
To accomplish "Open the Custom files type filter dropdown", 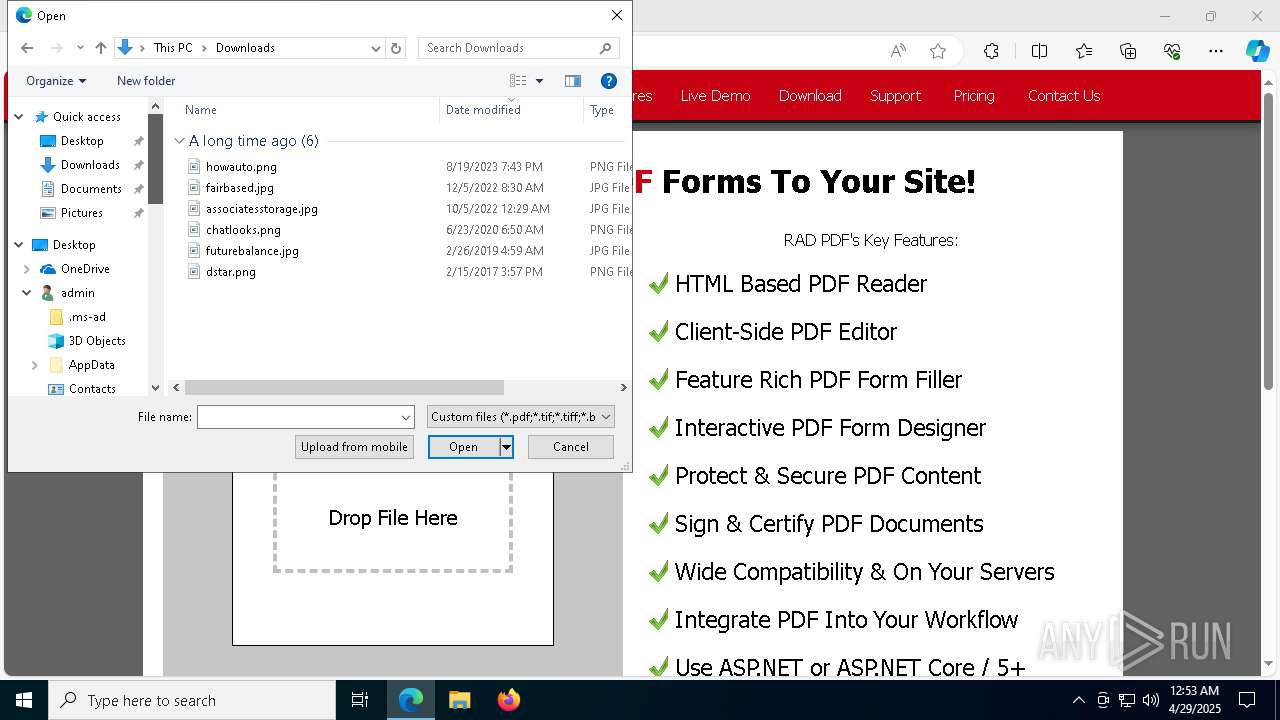I will coord(521,417).
